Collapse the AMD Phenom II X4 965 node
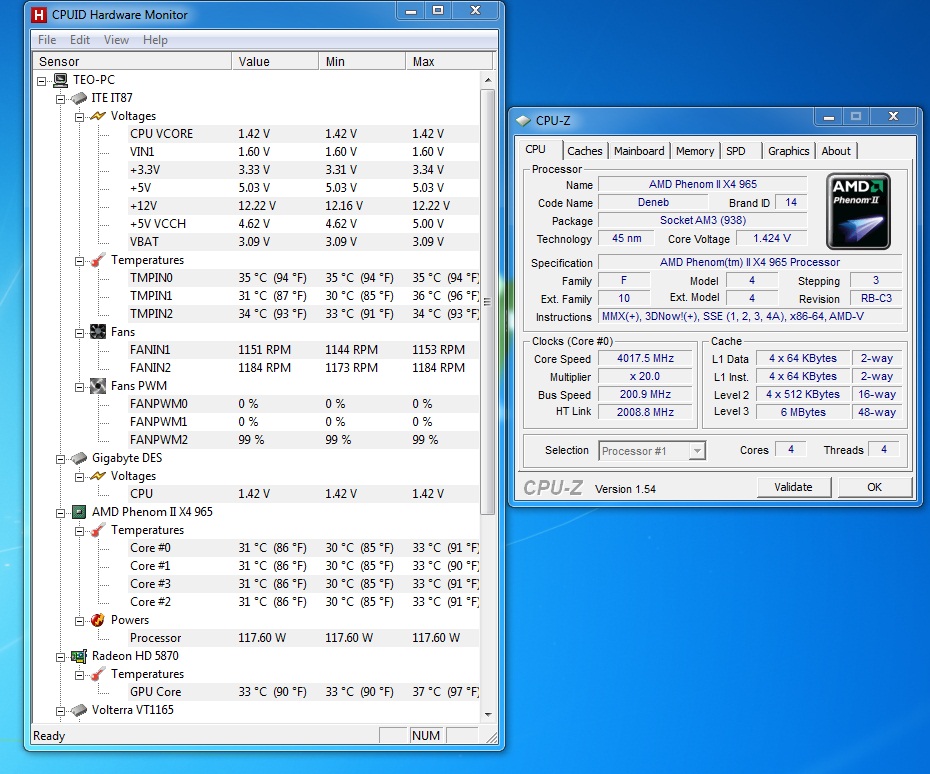The height and width of the screenshot is (774, 930). 60,513
